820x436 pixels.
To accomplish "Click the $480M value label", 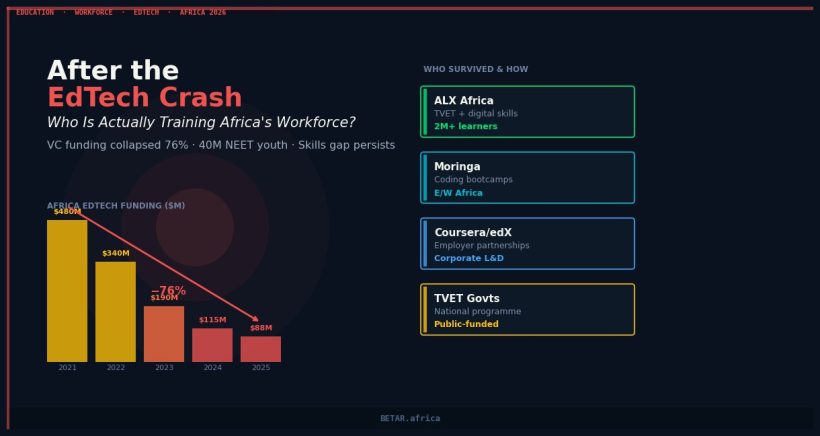I will [67, 212].
